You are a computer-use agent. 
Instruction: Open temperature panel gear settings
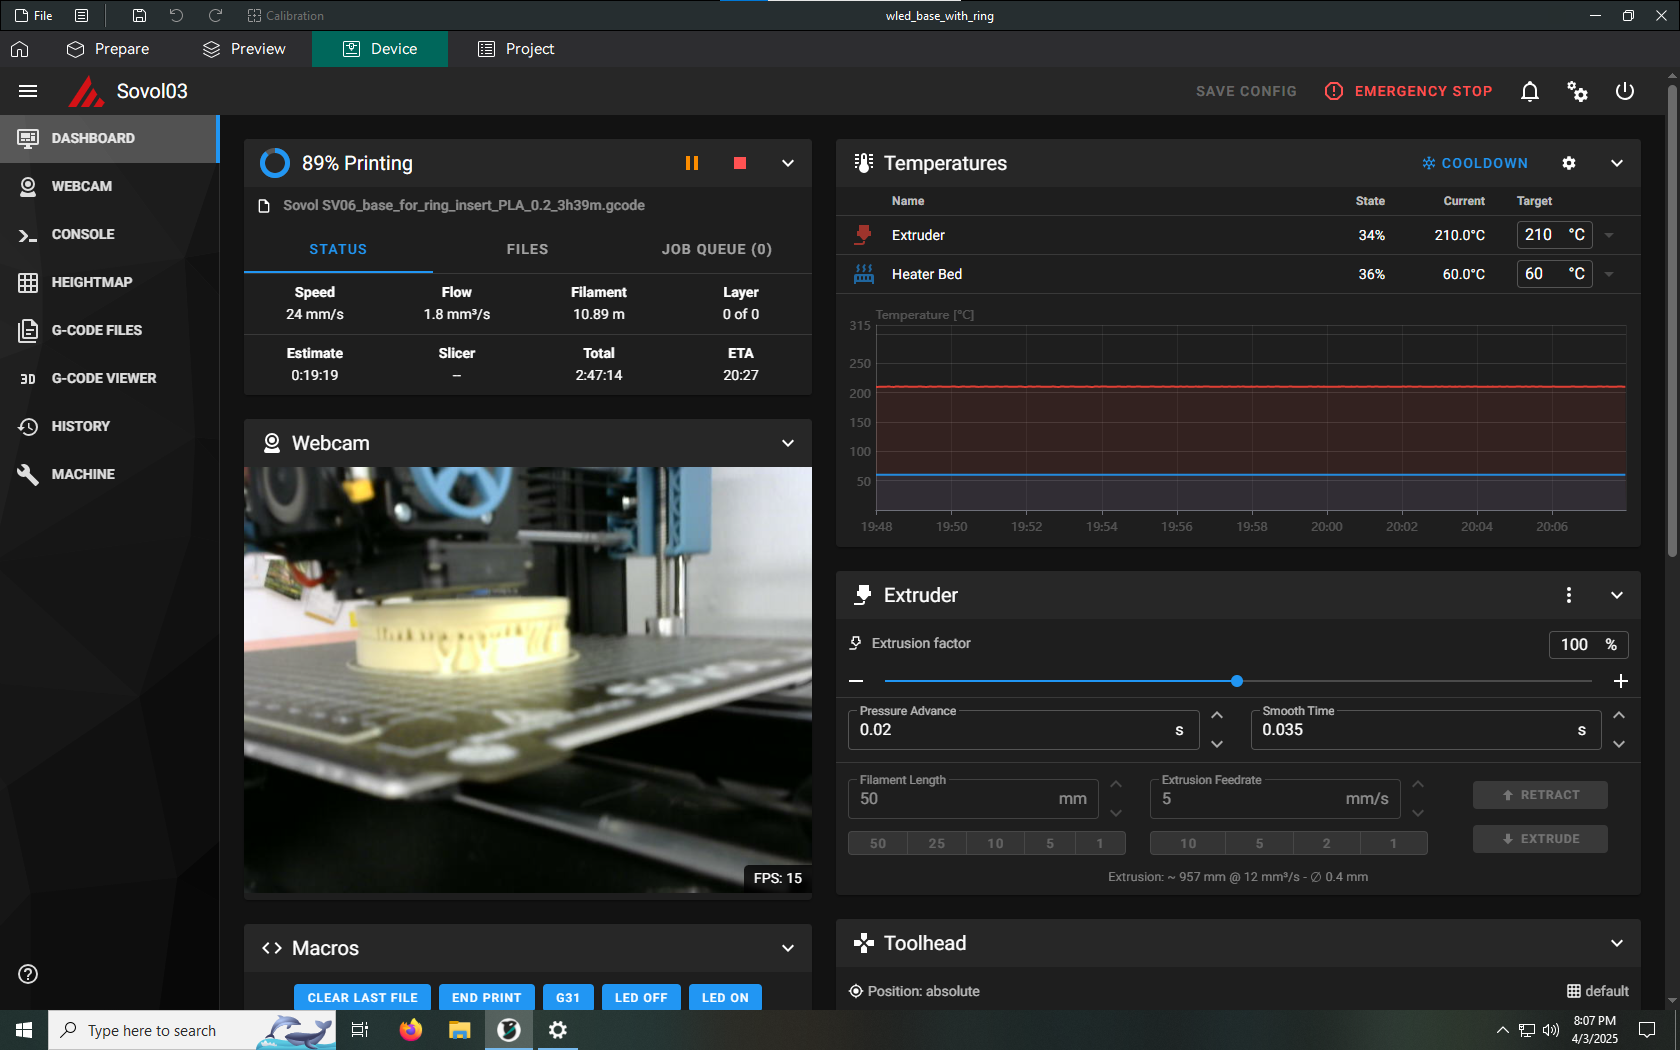(1569, 163)
